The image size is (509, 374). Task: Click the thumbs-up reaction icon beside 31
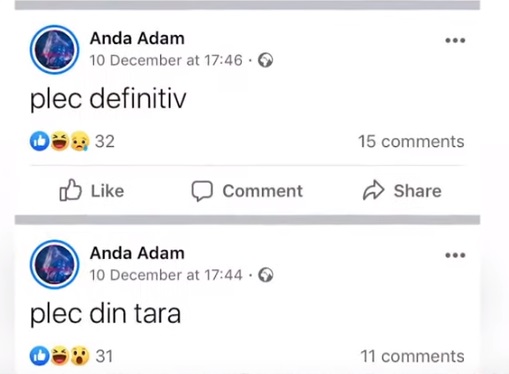point(40,356)
